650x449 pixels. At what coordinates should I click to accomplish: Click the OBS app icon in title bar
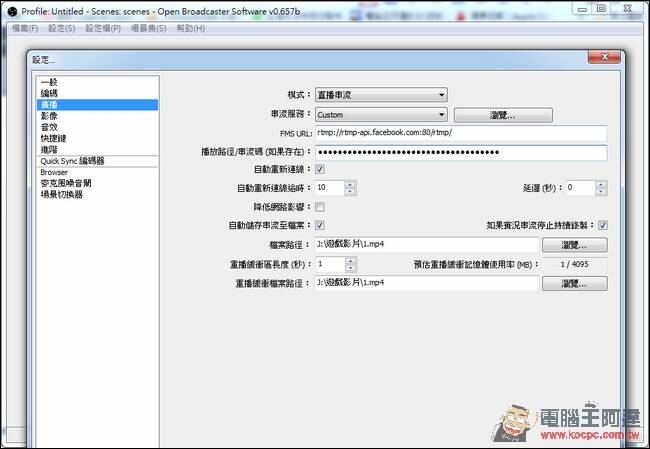[12, 12]
